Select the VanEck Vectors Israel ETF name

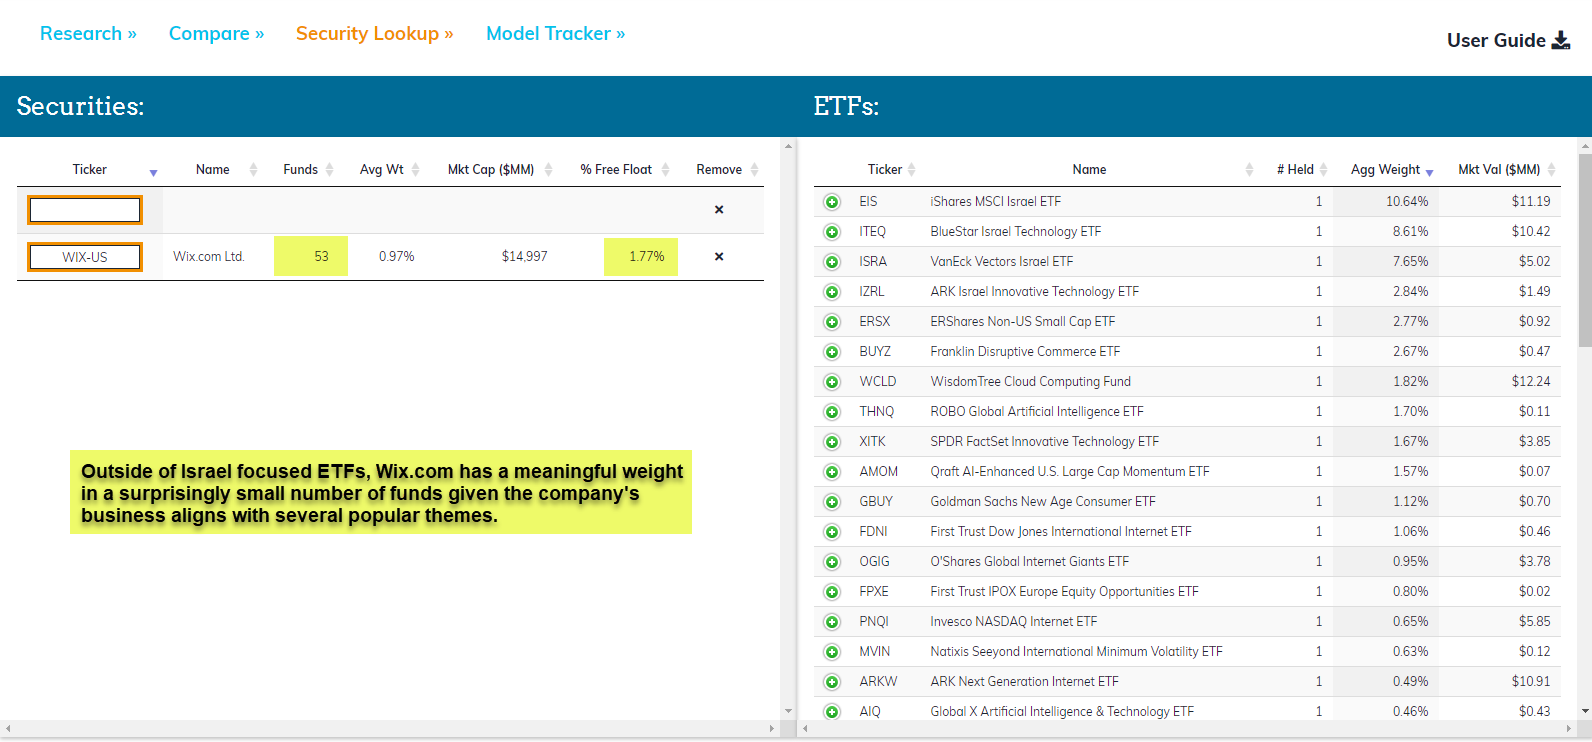(1002, 262)
